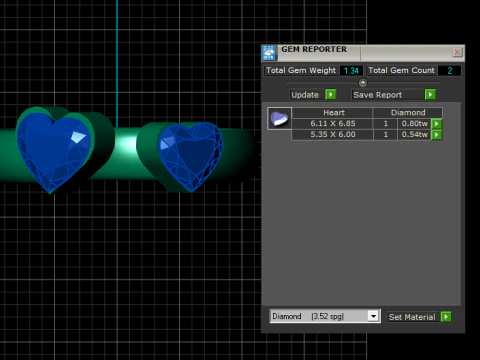Screen dimensions: 480x360
Task: Select the heart gem thumbnail
Action: coord(279,119)
